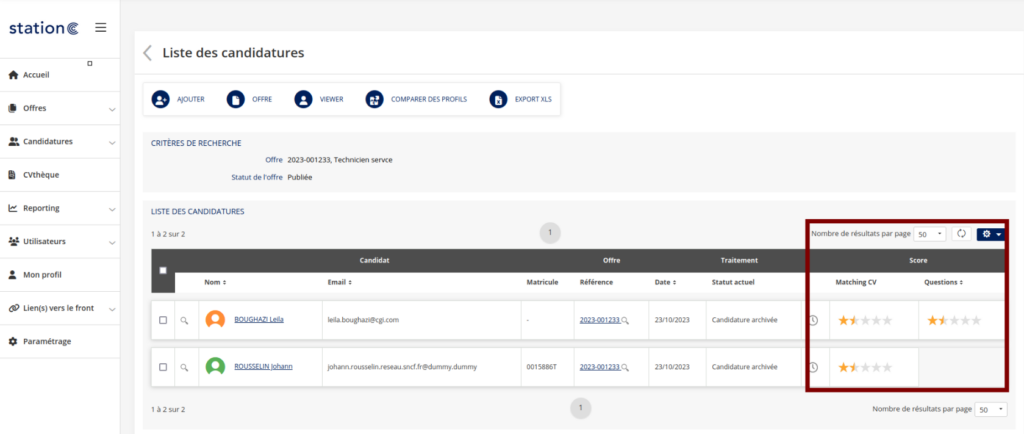Sort the table by Nom column

215,282
